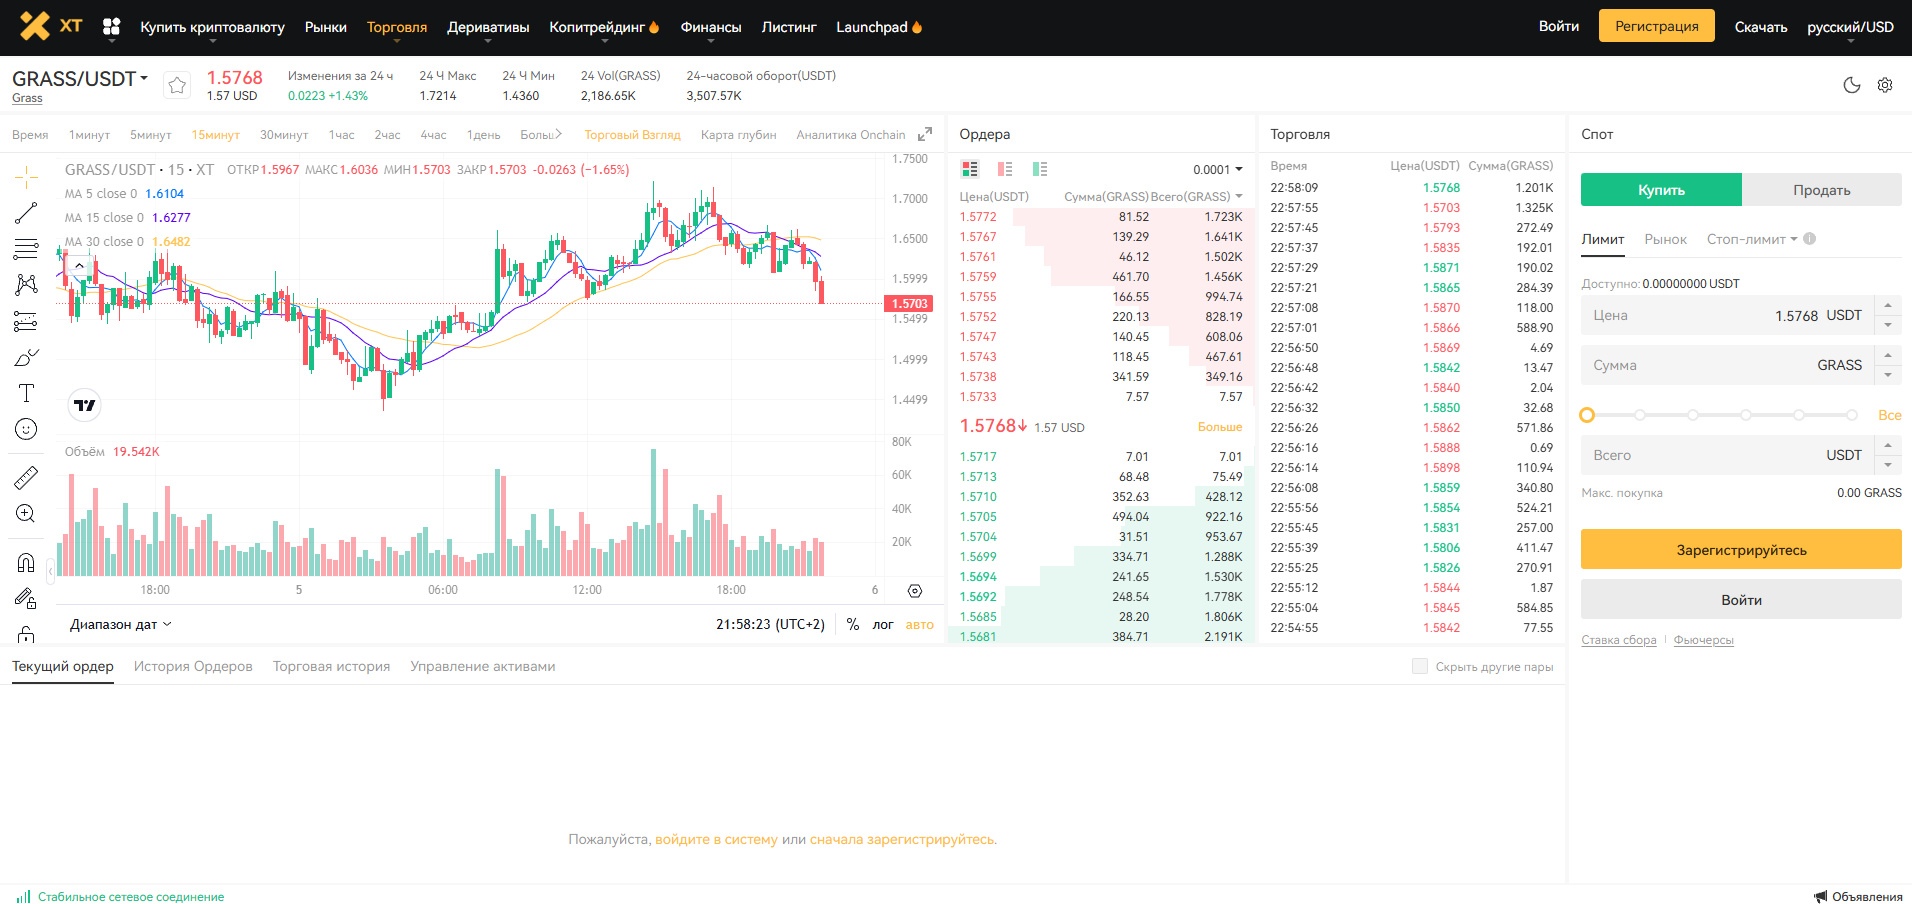Click the XT logo
Screen dimensions: 1912x904
(51, 26)
